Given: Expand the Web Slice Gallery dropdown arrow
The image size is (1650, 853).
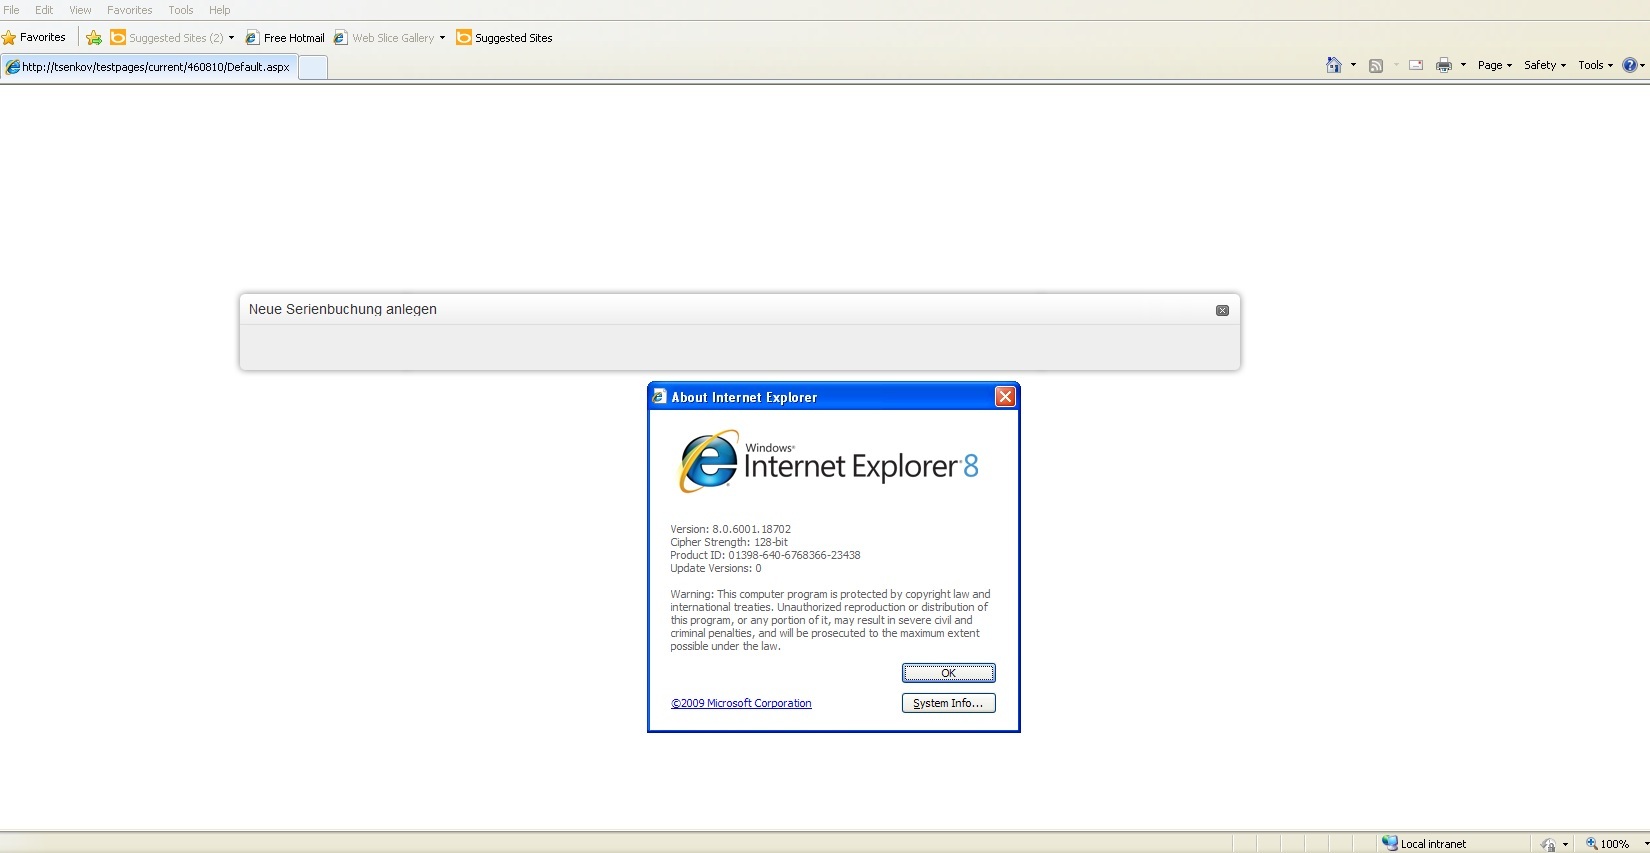Looking at the screenshot, I should tap(442, 38).
